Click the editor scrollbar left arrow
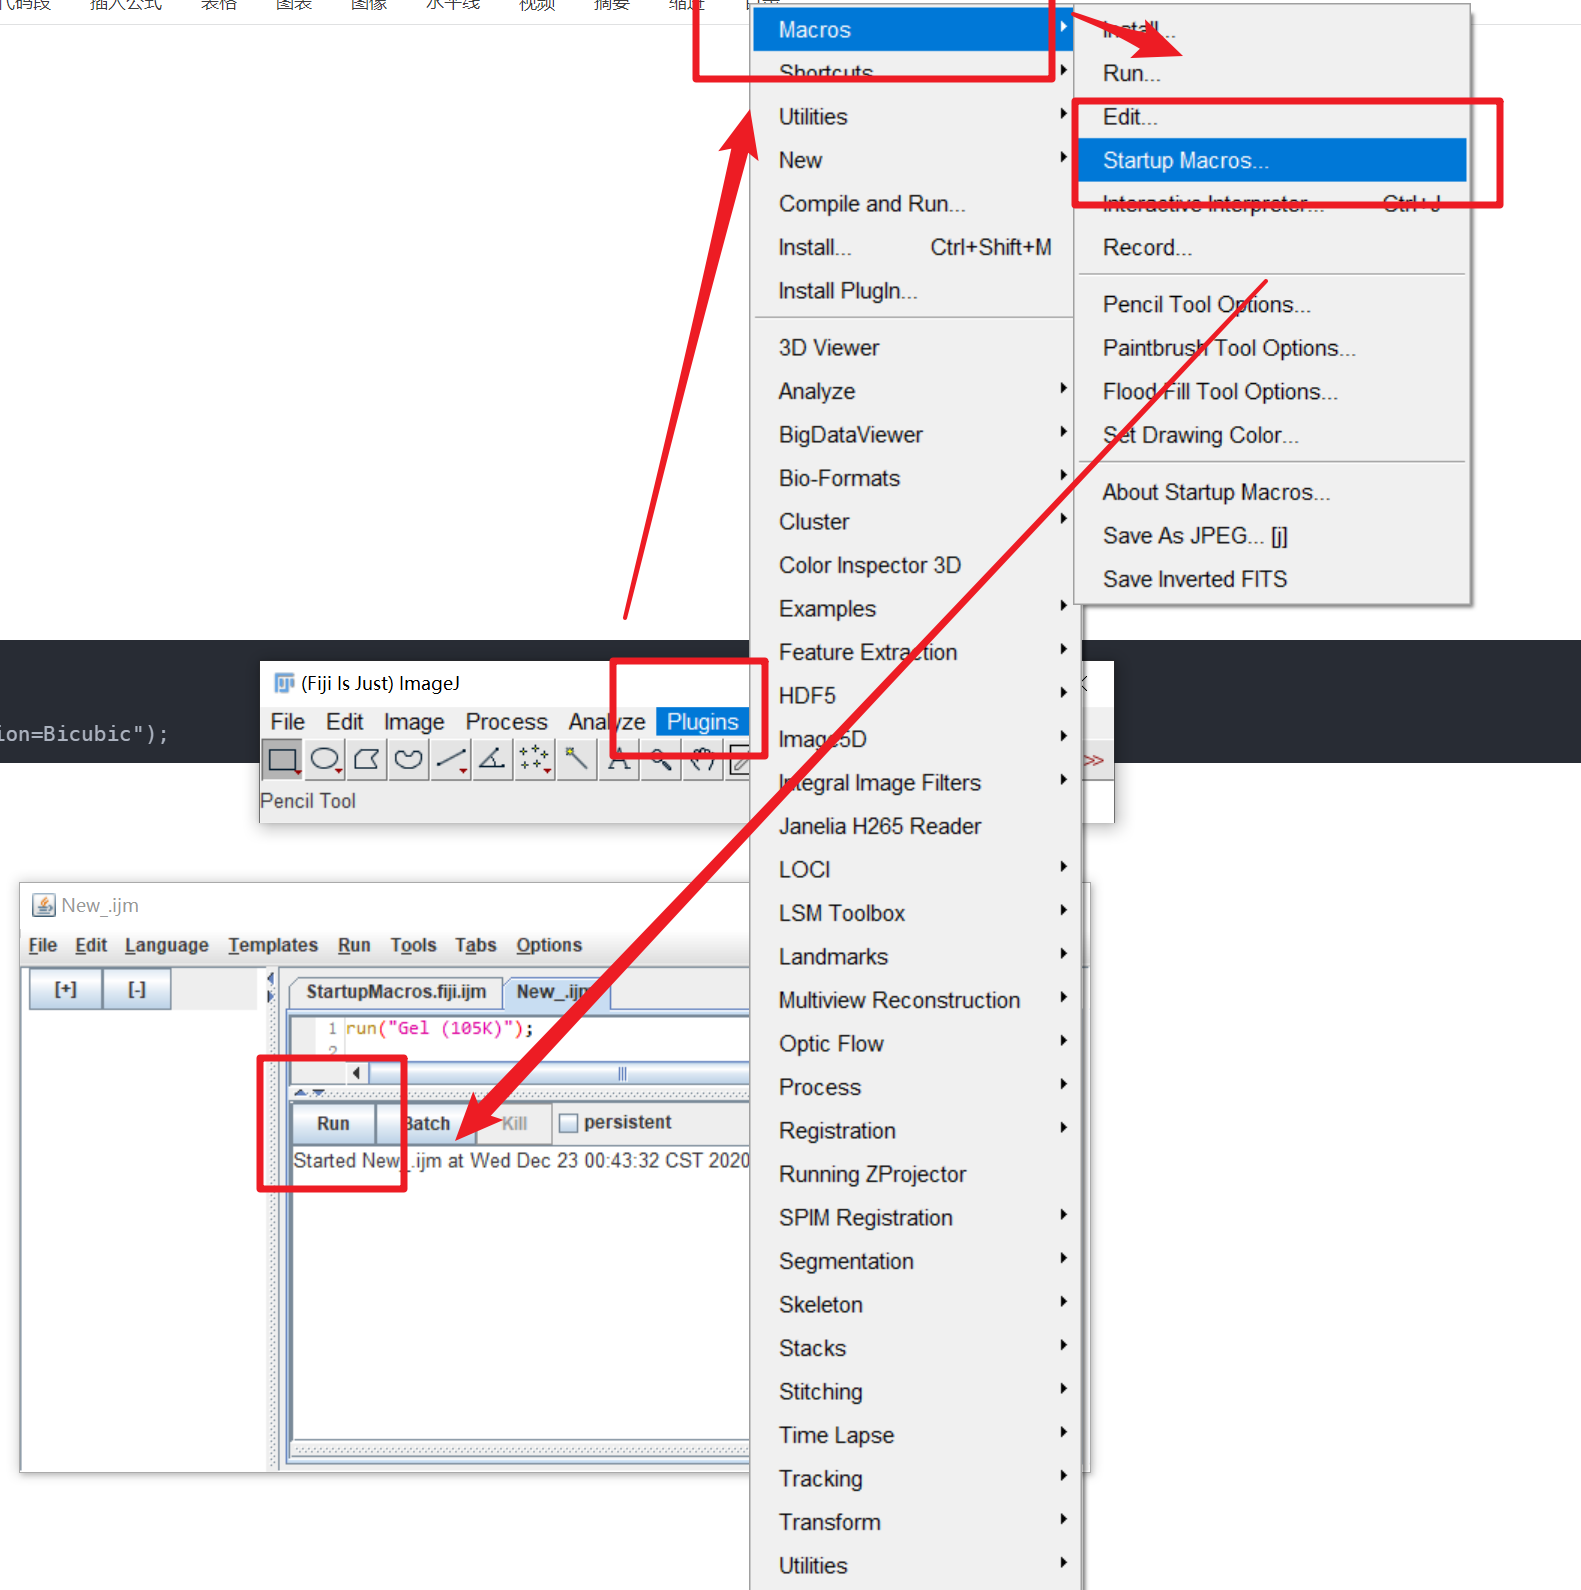 [357, 1073]
